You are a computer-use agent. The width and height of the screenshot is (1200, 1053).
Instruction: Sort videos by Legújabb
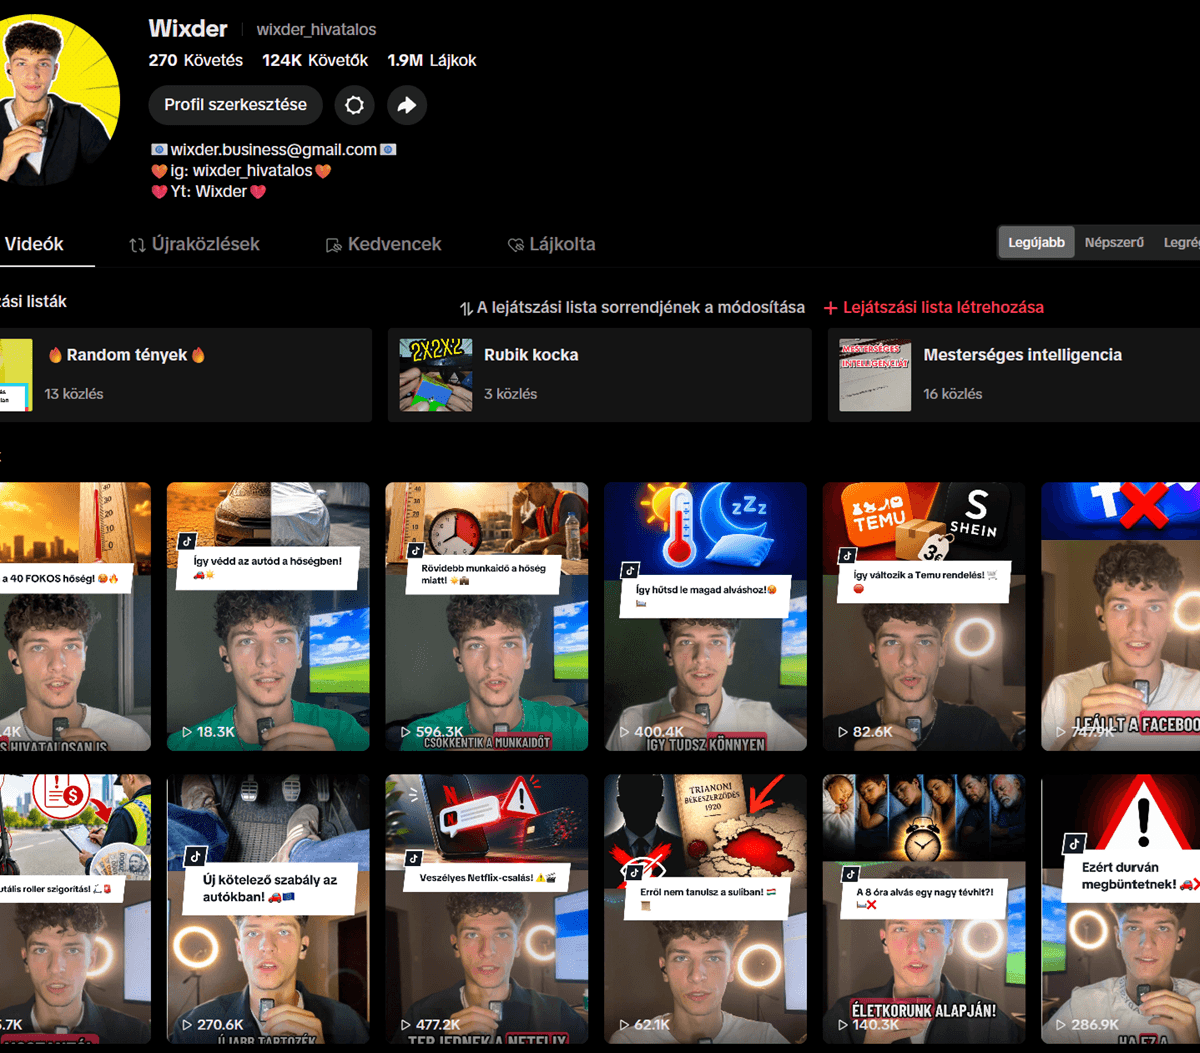1036,242
